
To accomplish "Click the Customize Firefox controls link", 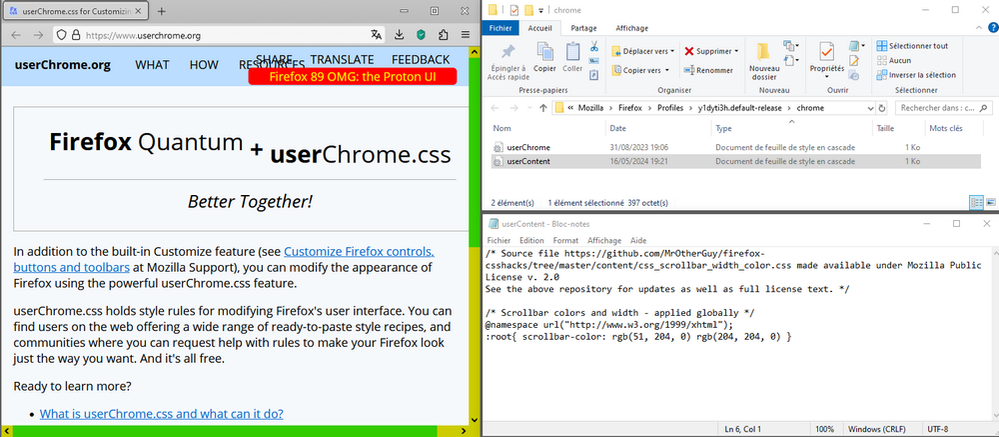I will coord(358,252).
